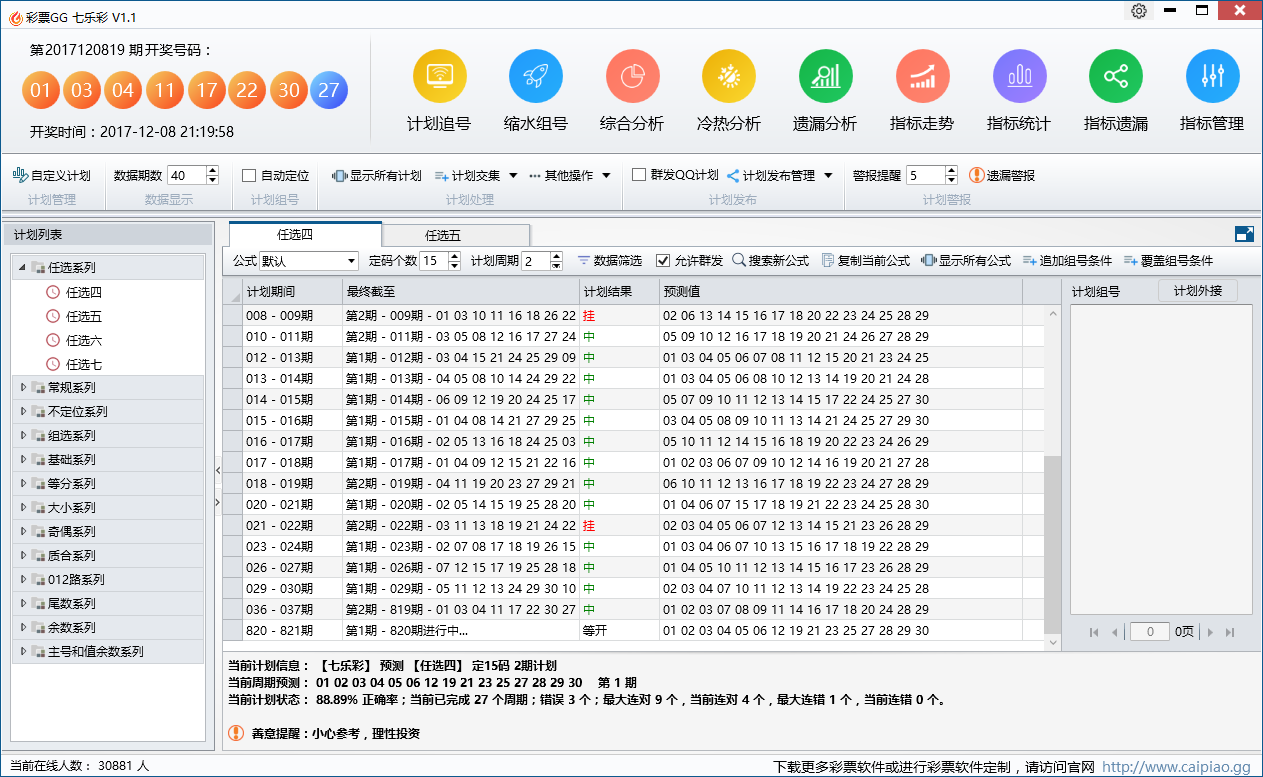Select the 冷热分析 hot-cold analysis icon

click(x=728, y=77)
